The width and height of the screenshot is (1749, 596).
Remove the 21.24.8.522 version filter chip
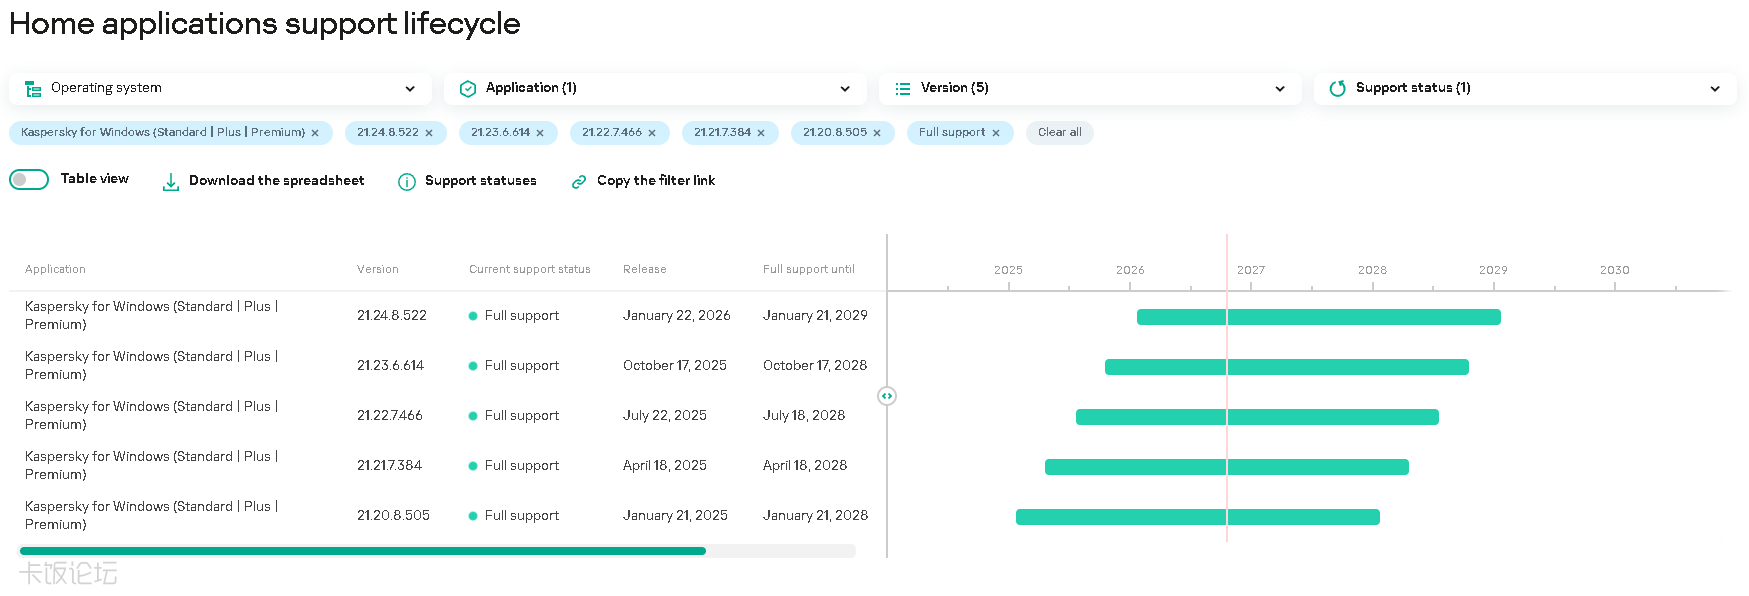429,133
